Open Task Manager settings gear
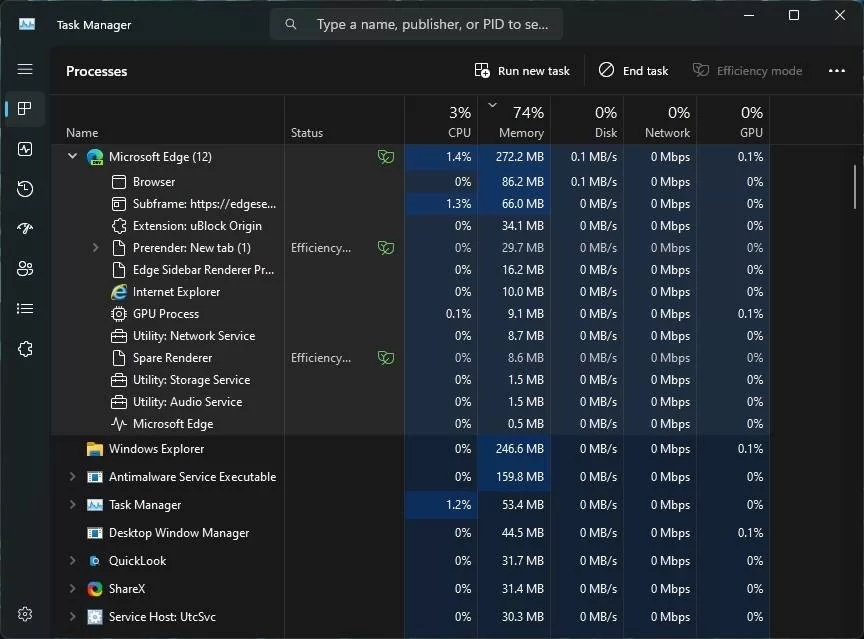This screenshot has height=639, width=864. coord(25,613)
